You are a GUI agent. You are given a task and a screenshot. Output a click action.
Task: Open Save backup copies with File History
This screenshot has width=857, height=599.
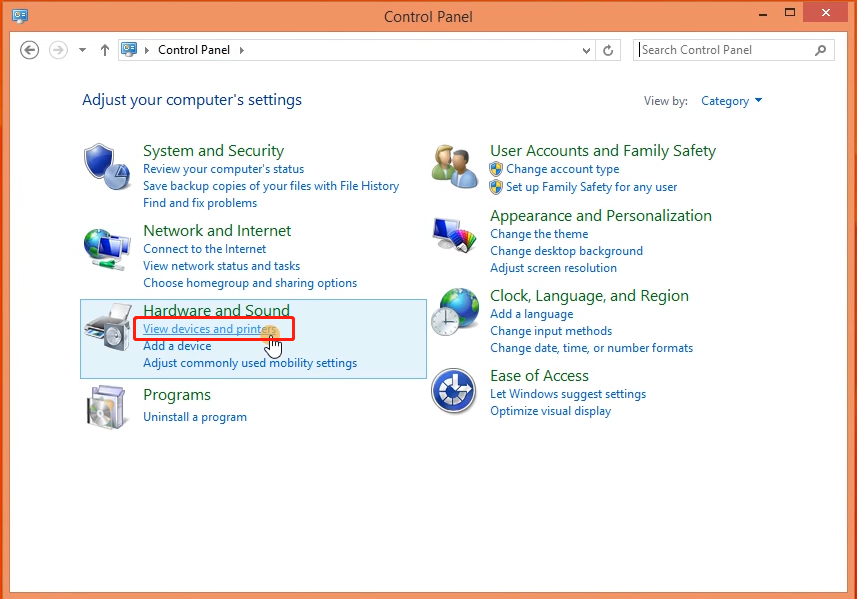coord(271,186)
